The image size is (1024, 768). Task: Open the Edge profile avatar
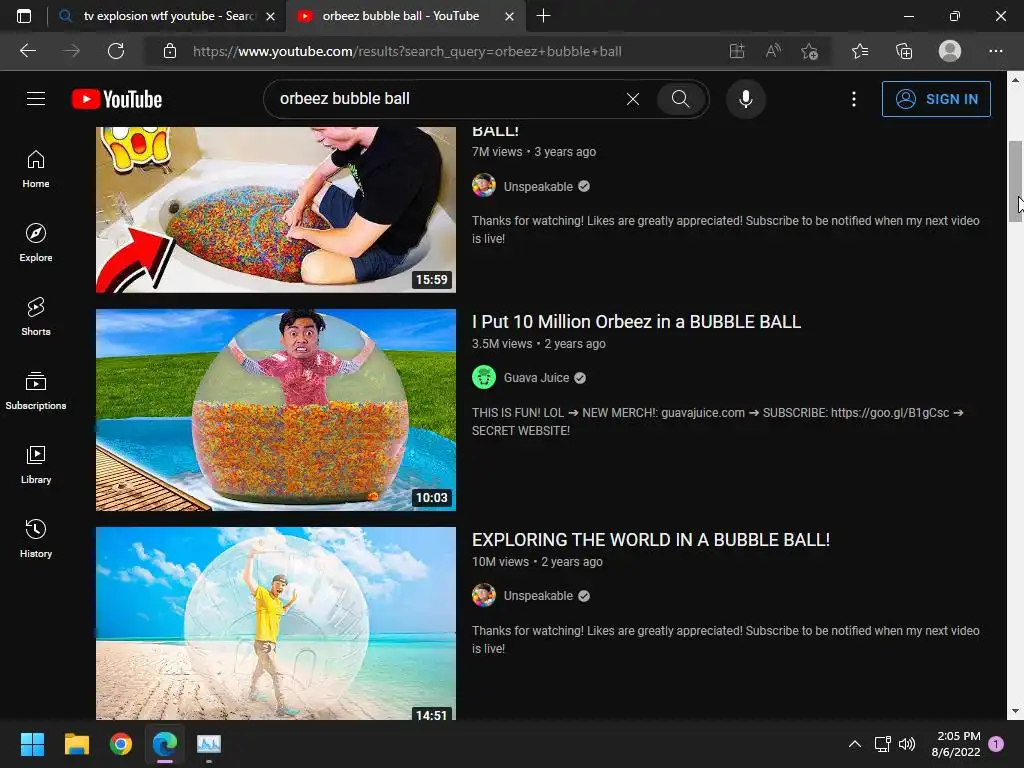950,51
